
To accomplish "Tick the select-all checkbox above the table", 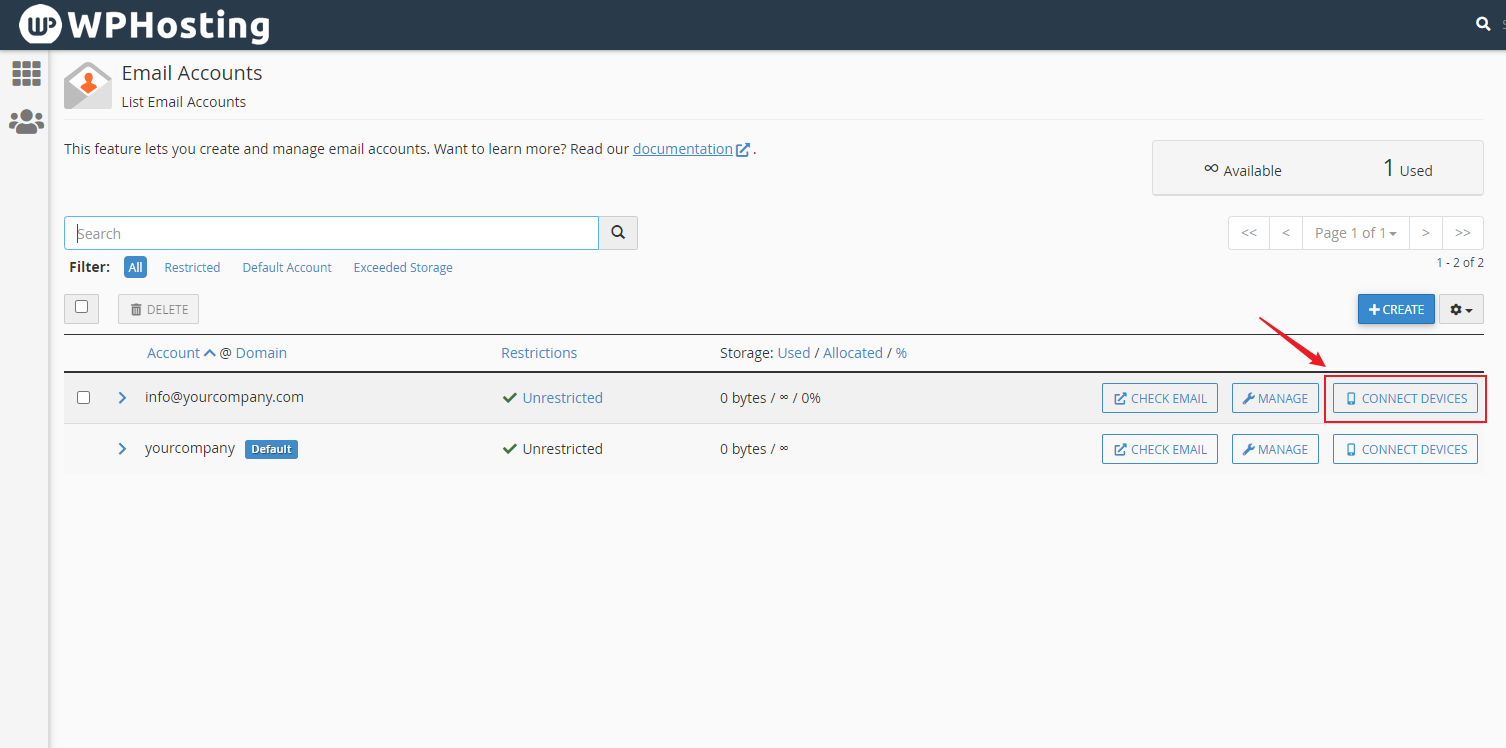I will pos(82,308).
